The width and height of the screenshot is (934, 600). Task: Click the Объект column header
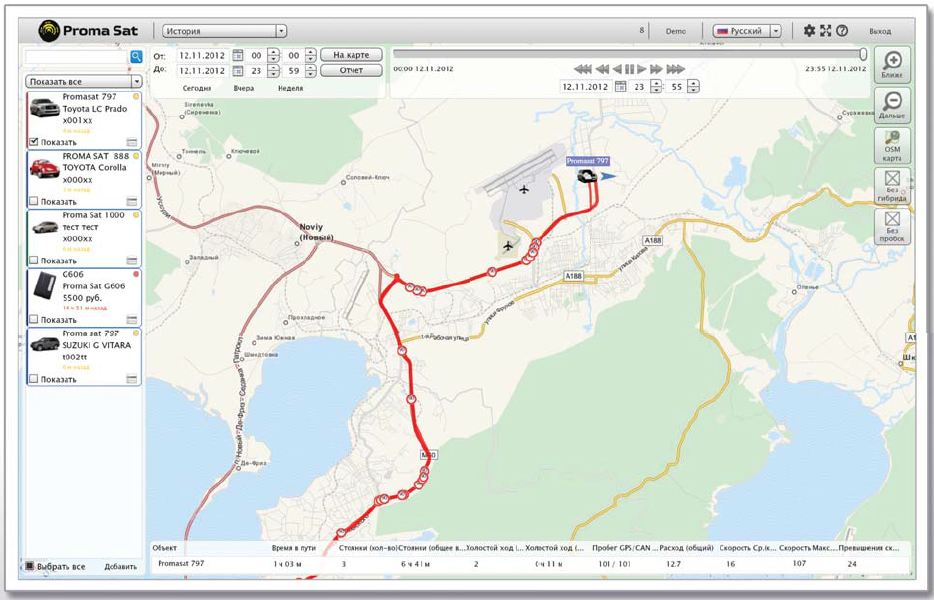pos(164,548)
